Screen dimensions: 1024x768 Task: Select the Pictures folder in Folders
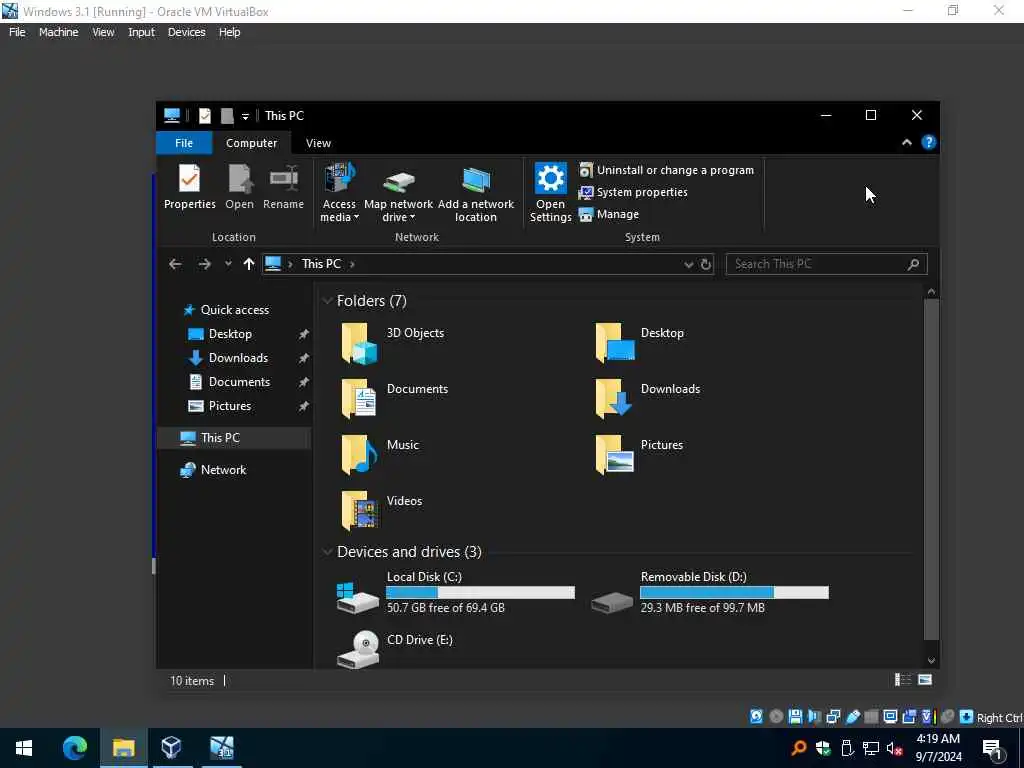click(639, 455)
